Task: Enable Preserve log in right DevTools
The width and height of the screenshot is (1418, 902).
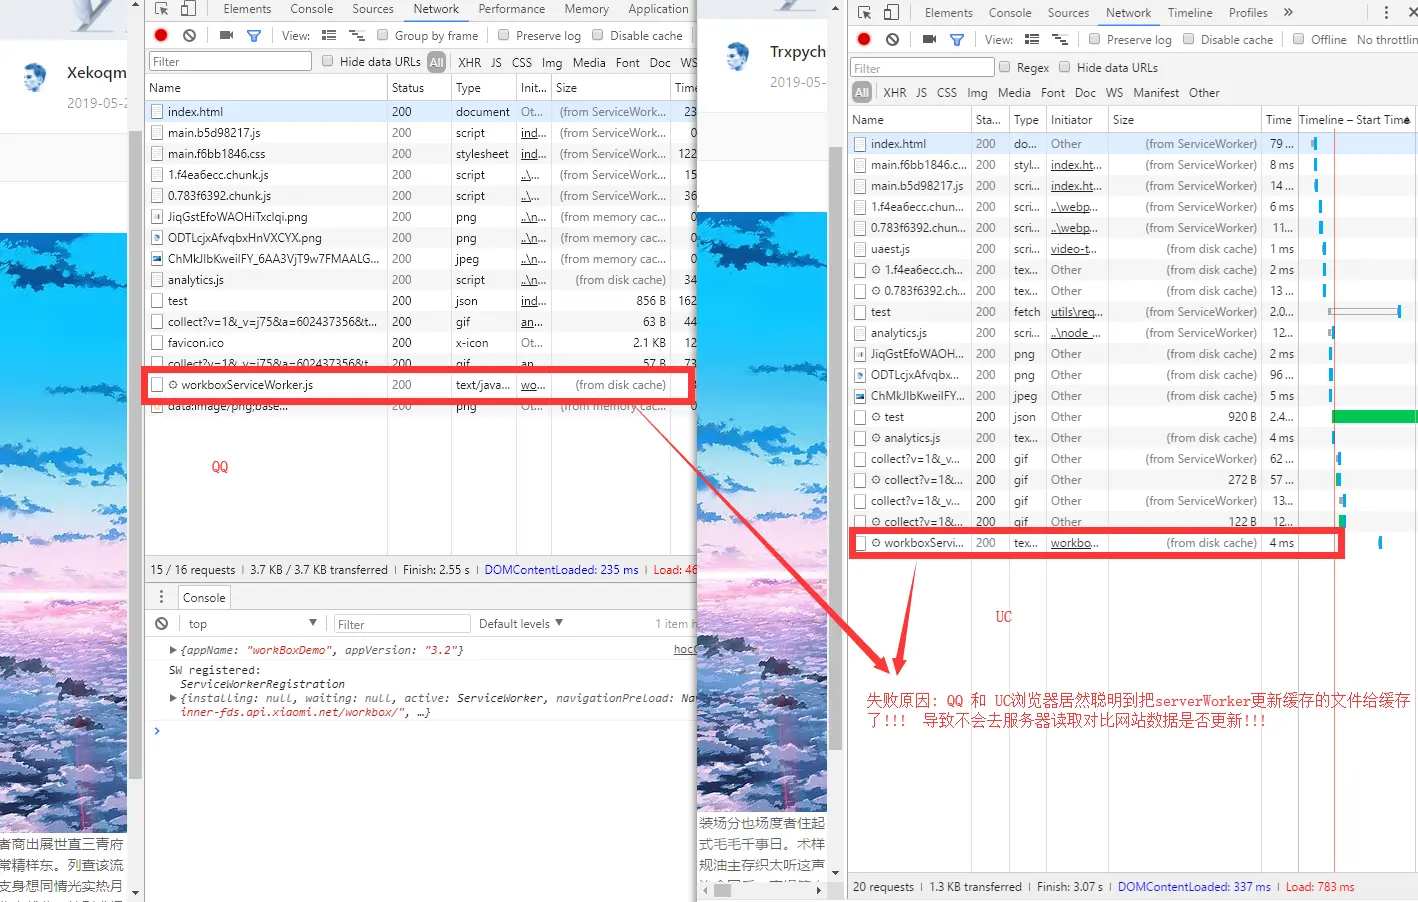Action: [1094, 39]
